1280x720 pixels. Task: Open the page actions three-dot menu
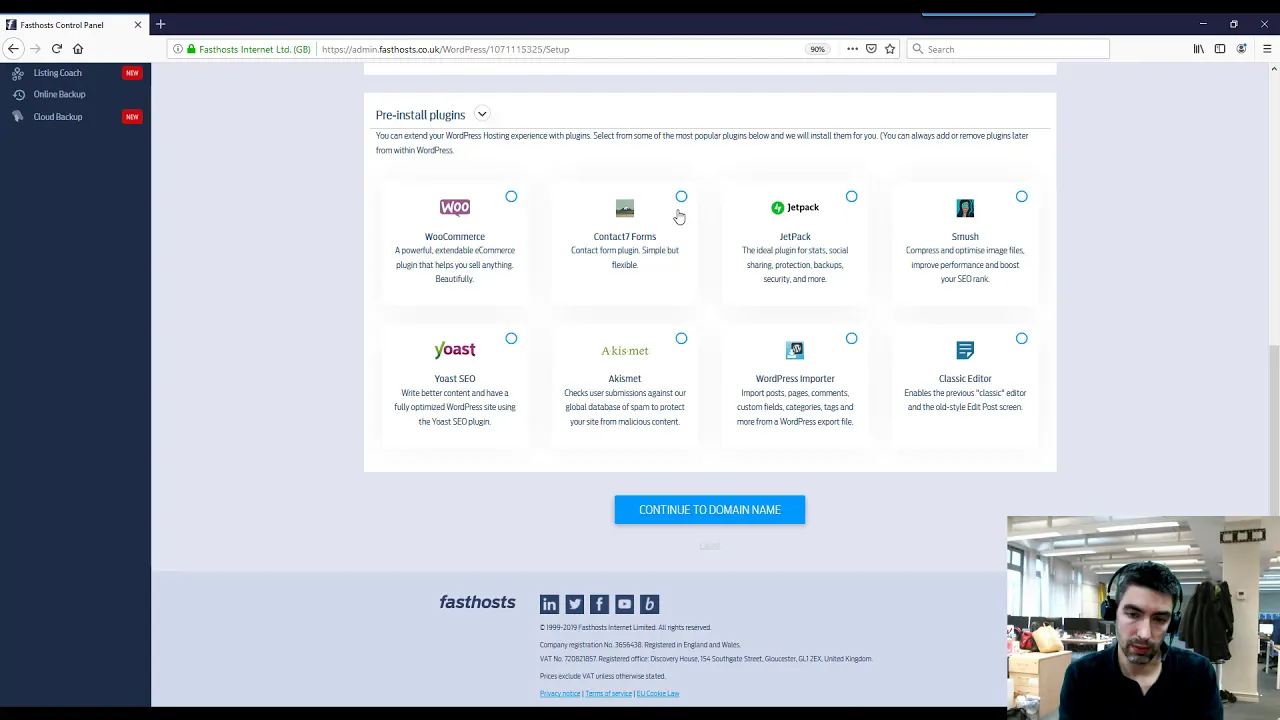[x=852, y=49]
